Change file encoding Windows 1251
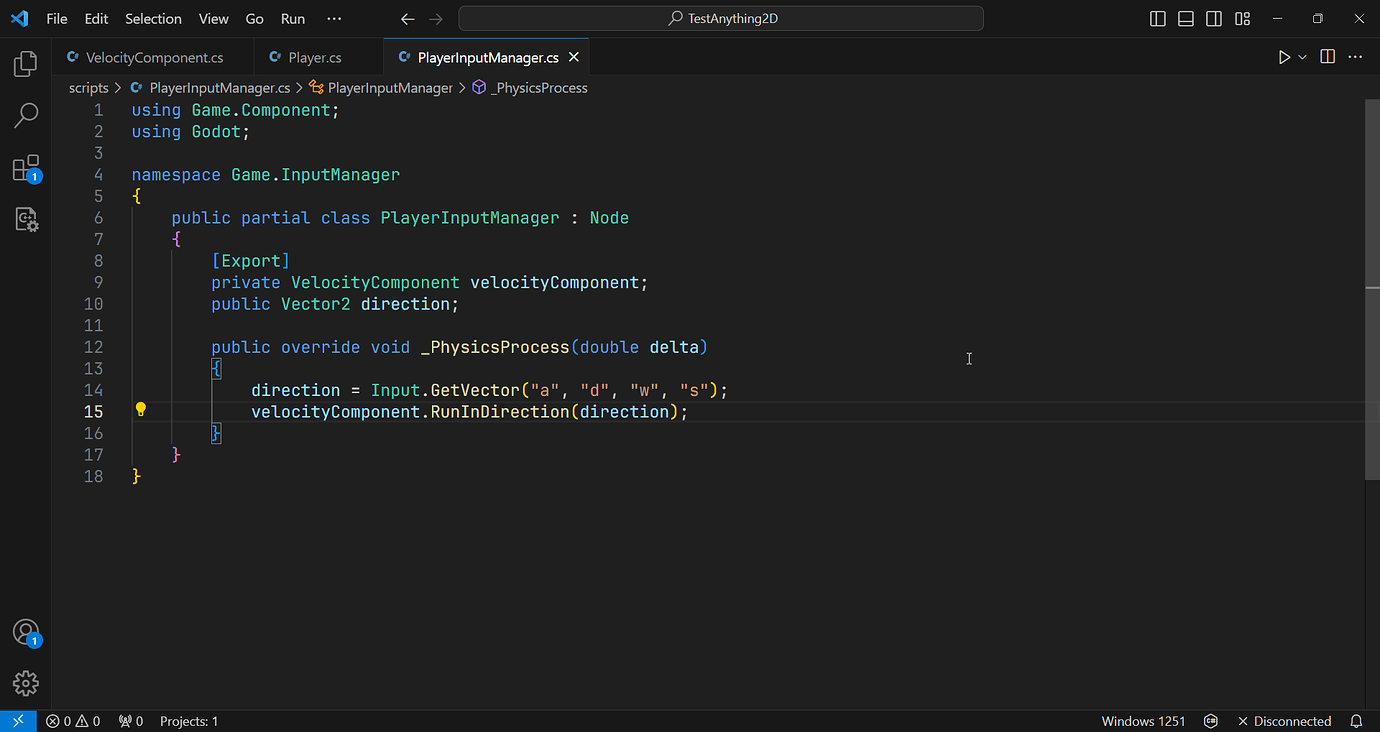The height and width of the screenshot is (732, 1380). coord(1143,721)
